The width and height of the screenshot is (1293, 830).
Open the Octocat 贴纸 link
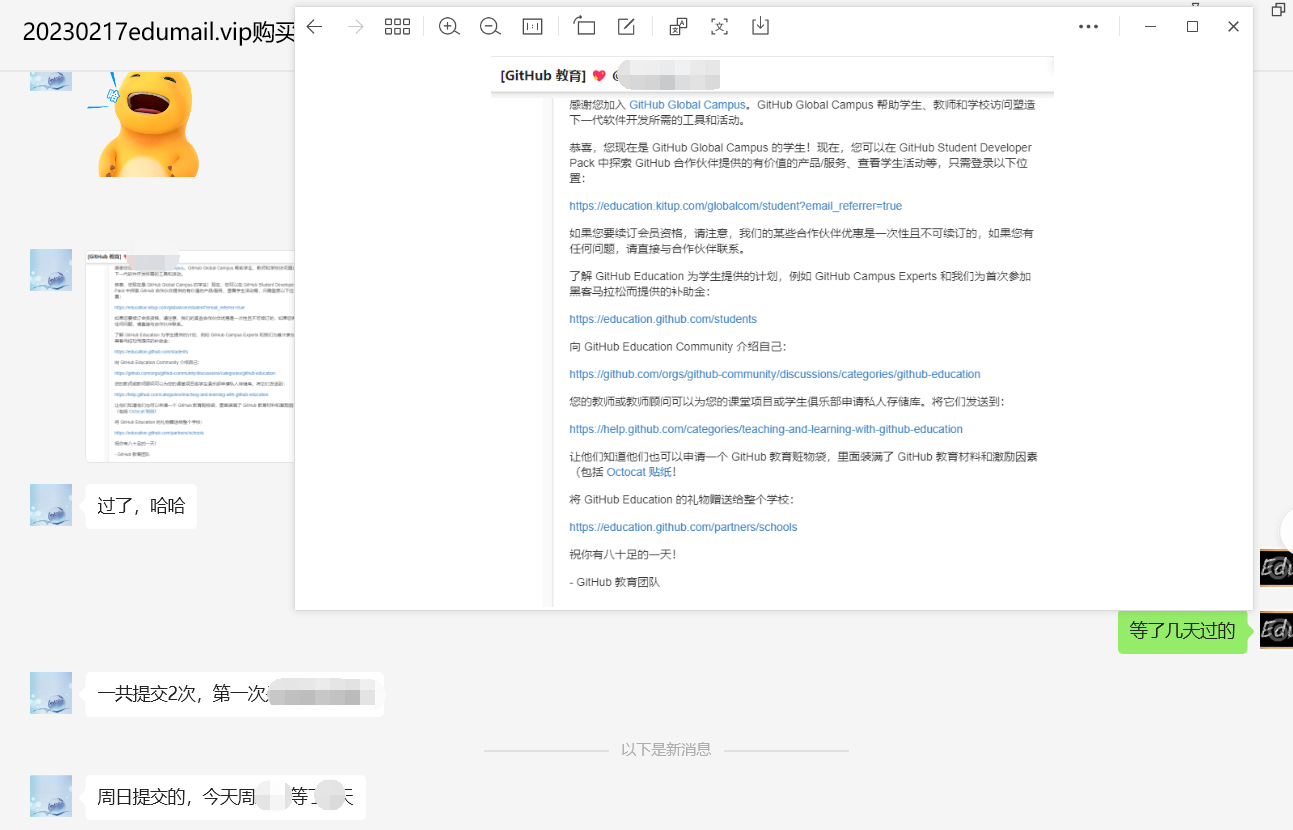pyautogui.click(x=639, y=472)
